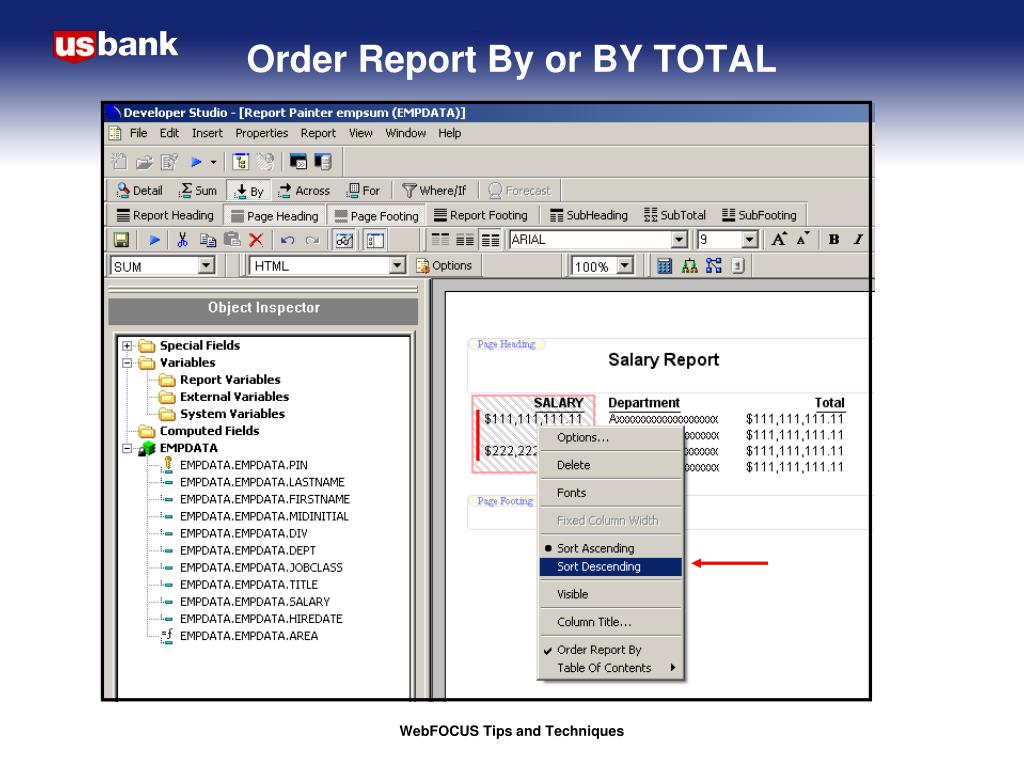The width and height of the screenshot is (1024, 768).
Task: Click the align center icon
Action: coord(465,240)
